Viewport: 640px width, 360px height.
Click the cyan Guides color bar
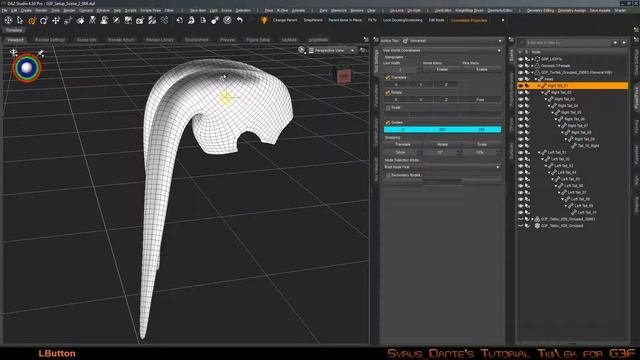442,129
